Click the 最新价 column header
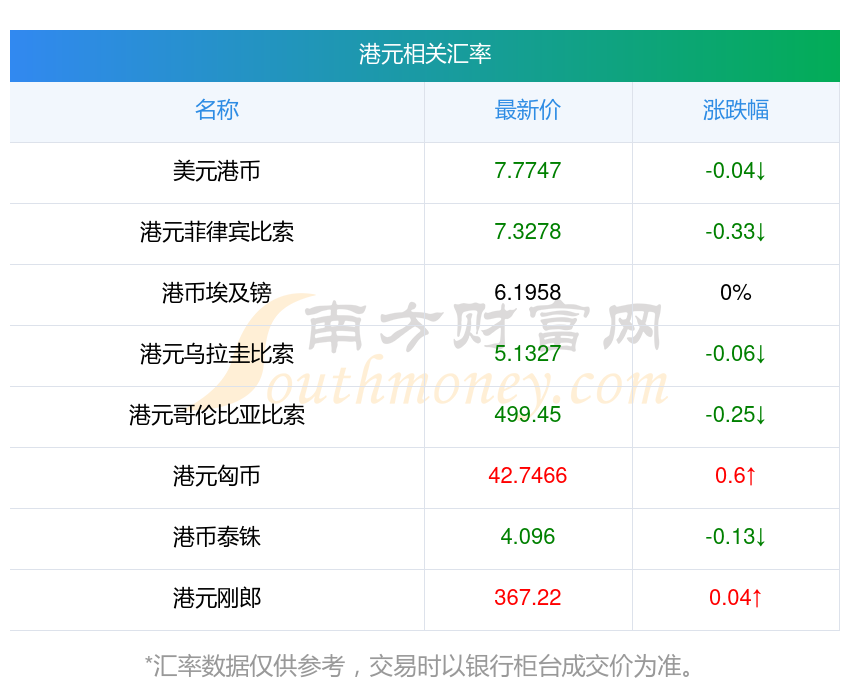 527,110
